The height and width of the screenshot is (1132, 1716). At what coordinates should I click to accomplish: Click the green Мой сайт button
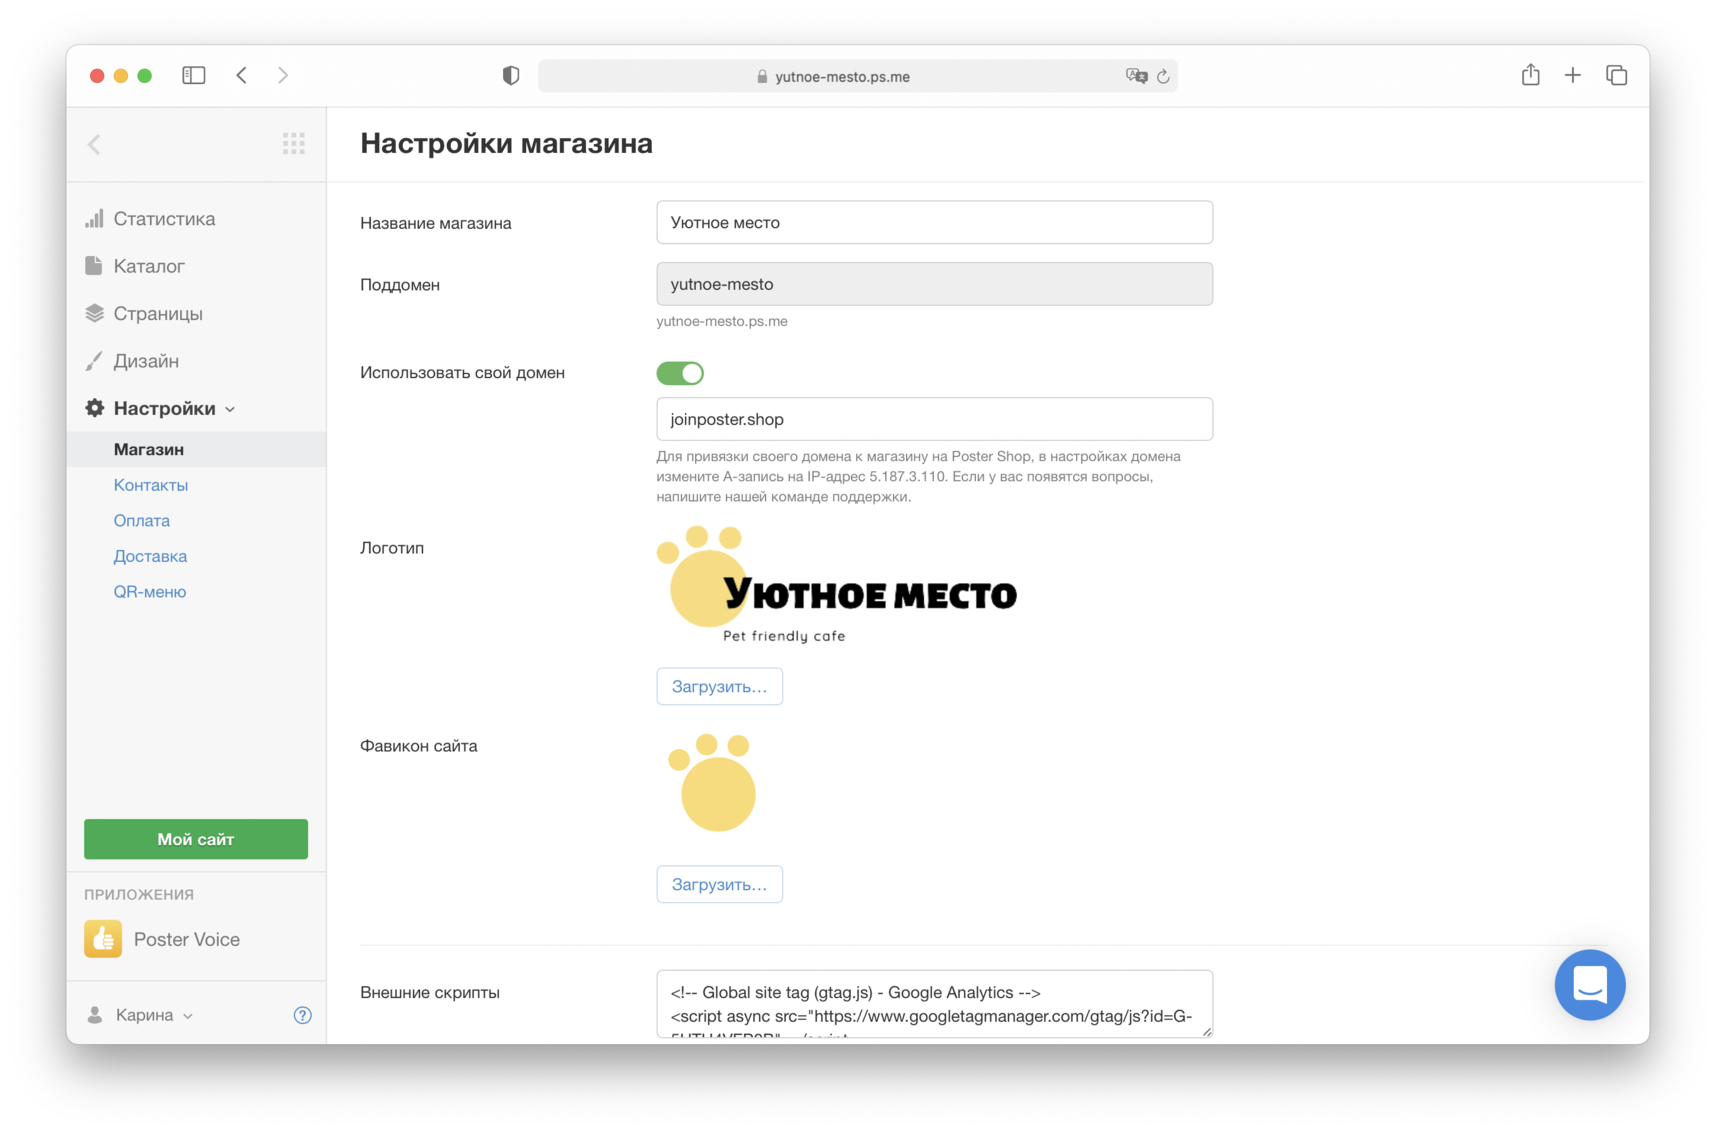click(196, 839)
